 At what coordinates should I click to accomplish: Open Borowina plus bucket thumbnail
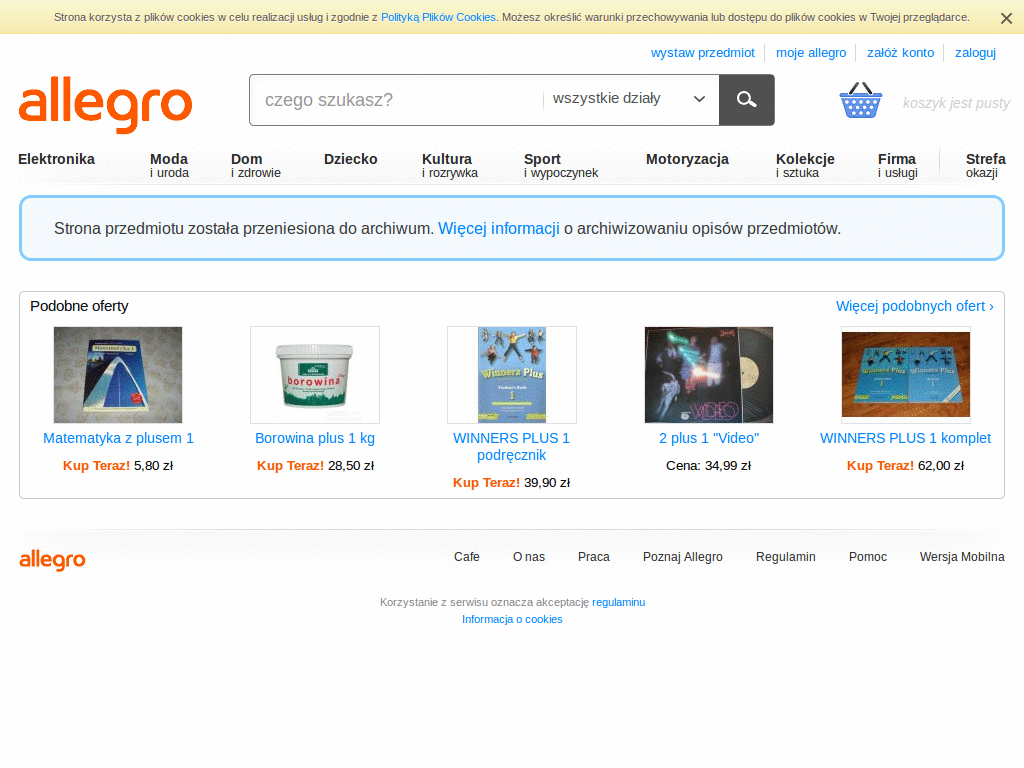pyautogui.click(x=315, y=375)
